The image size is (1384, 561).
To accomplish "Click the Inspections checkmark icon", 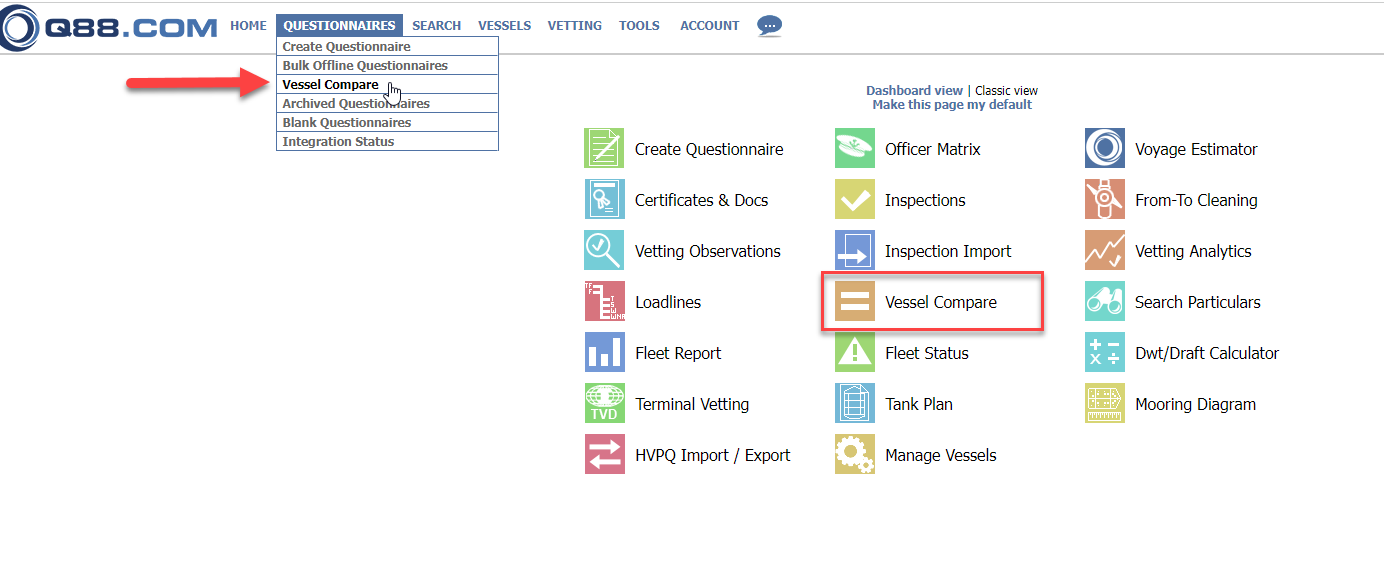I will click(x=854, y=199).
